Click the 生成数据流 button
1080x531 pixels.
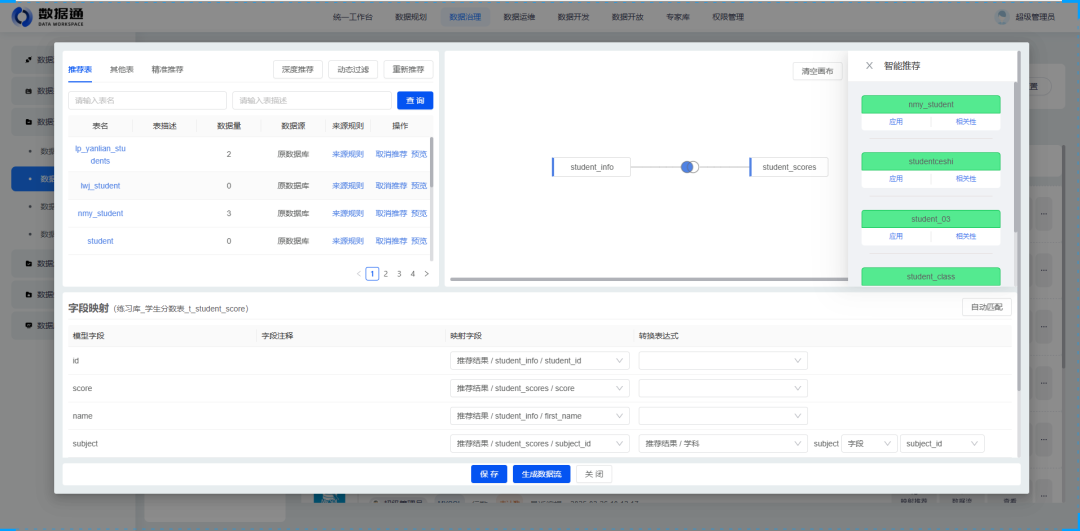pos(541,474)
